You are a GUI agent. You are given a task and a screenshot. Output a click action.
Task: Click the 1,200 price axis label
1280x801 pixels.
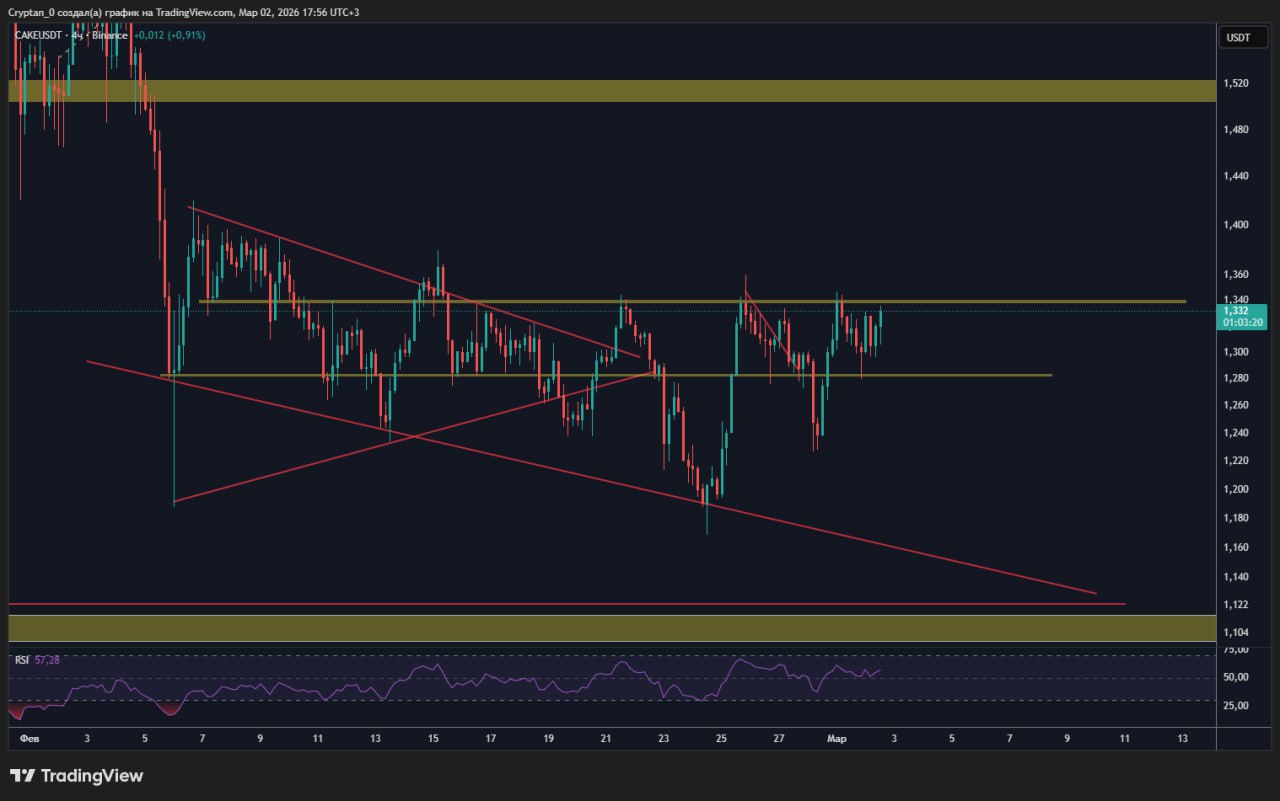point(1236,489)
